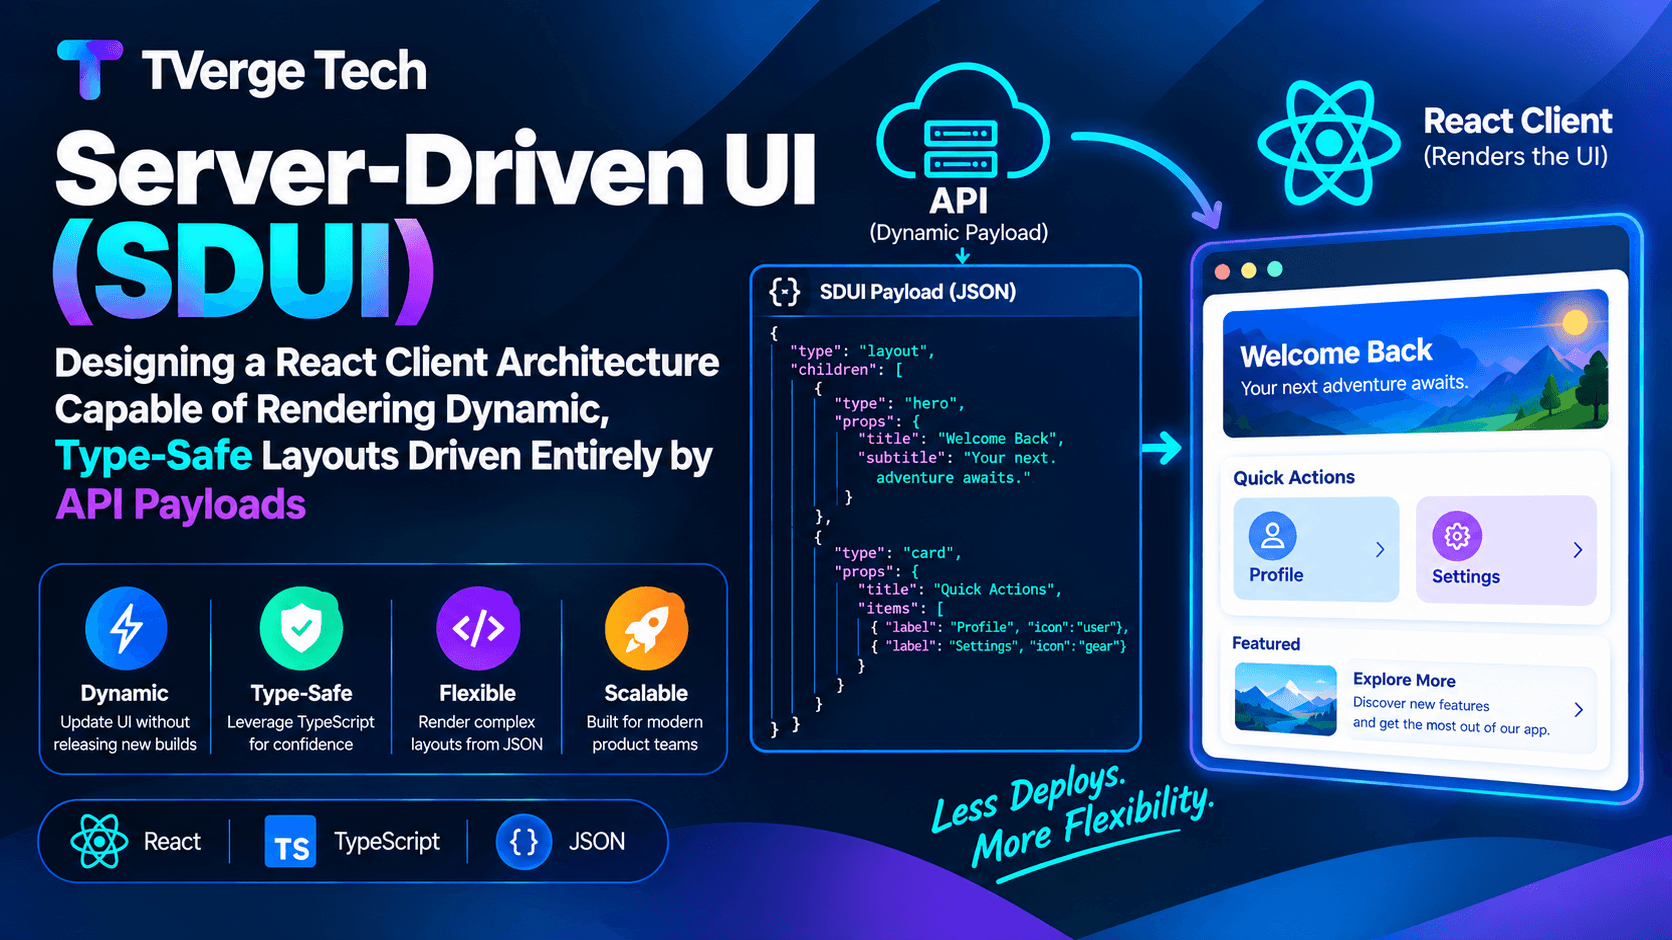Click the Profile user avatar icon
The image size is (1672, 940).
click(x=1272, y=535)
